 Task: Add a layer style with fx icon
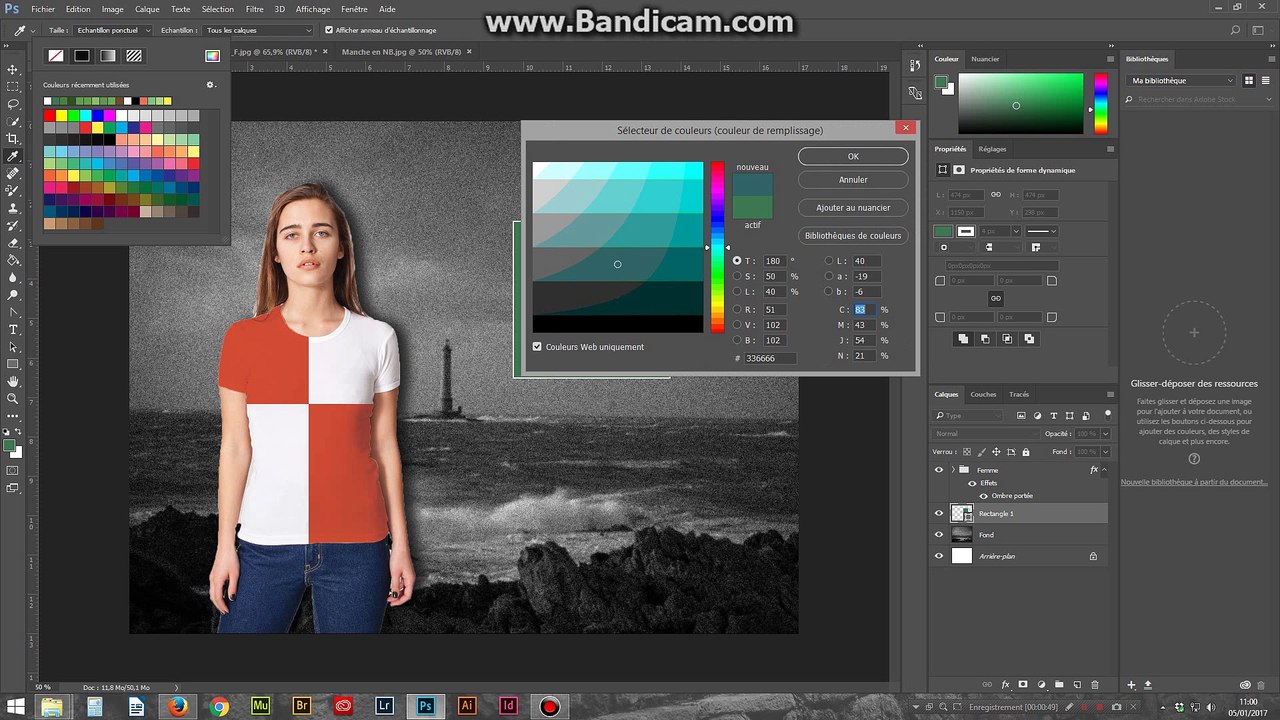(1005, 685)
